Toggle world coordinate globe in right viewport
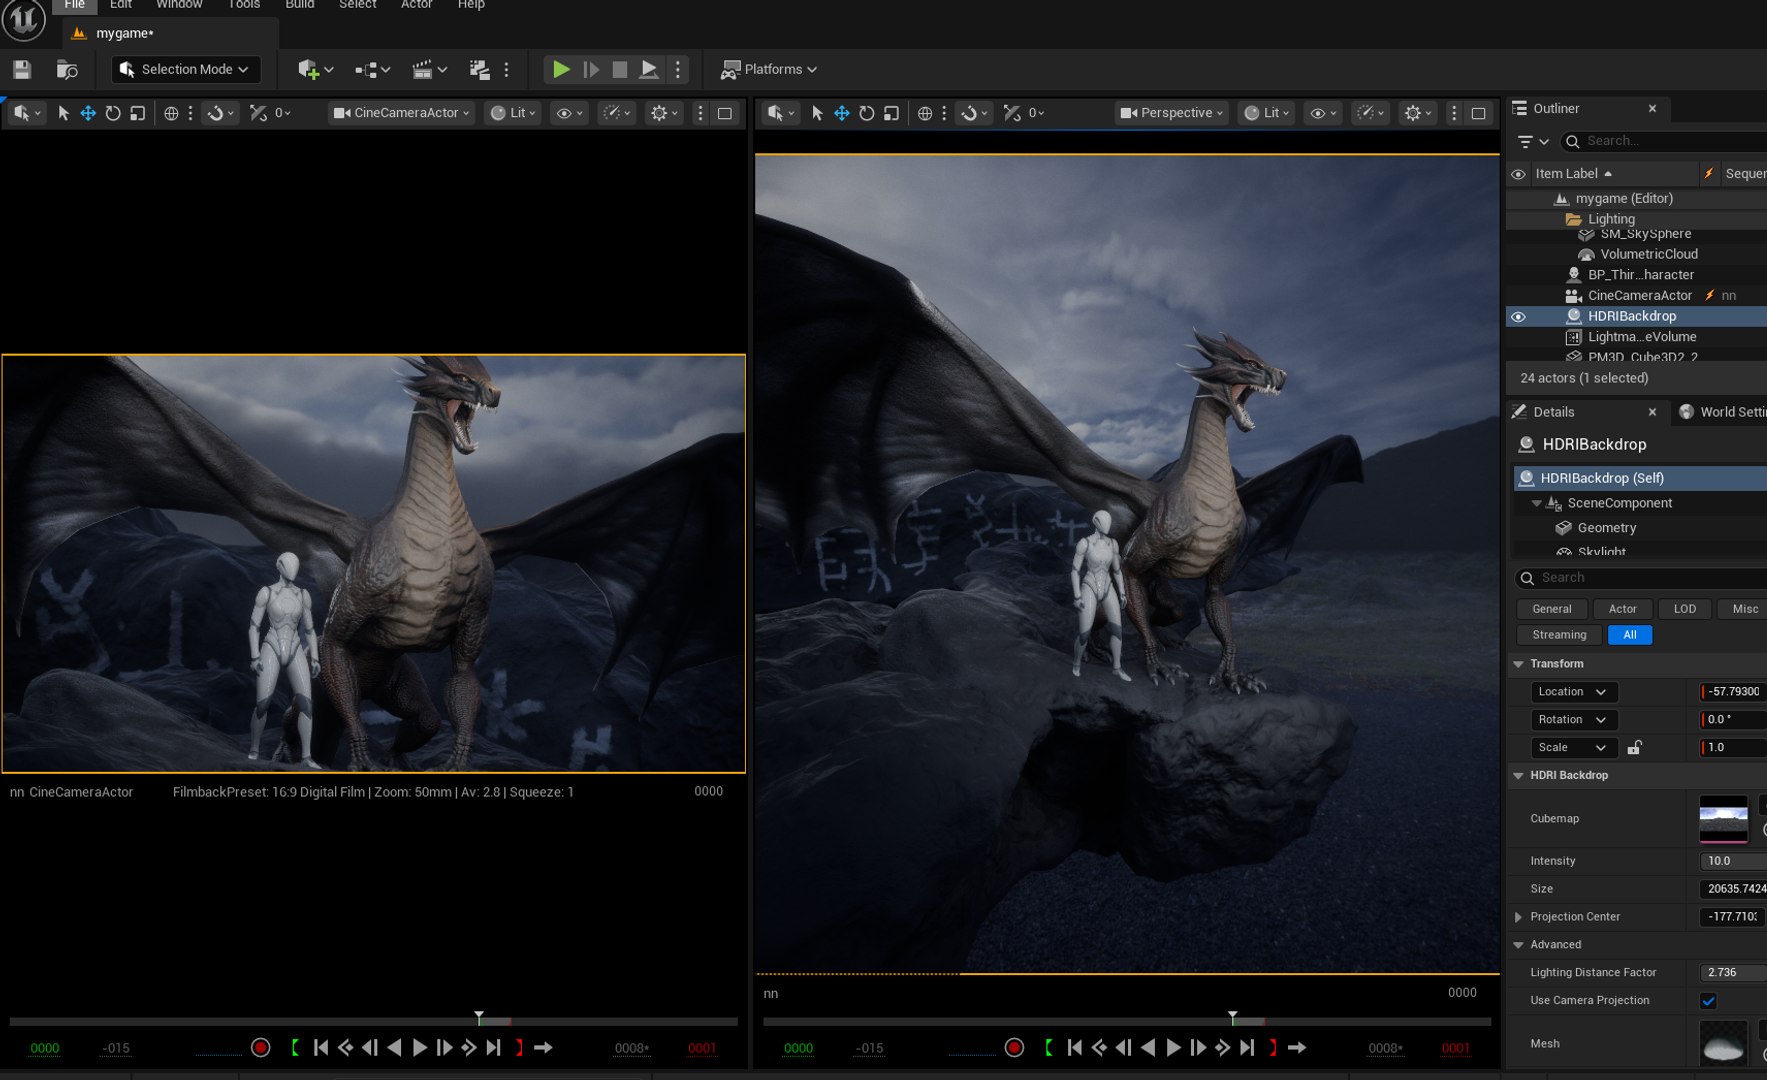Screen dimensions: 1767x1080 pyautogui.click(x=925, y=113)
